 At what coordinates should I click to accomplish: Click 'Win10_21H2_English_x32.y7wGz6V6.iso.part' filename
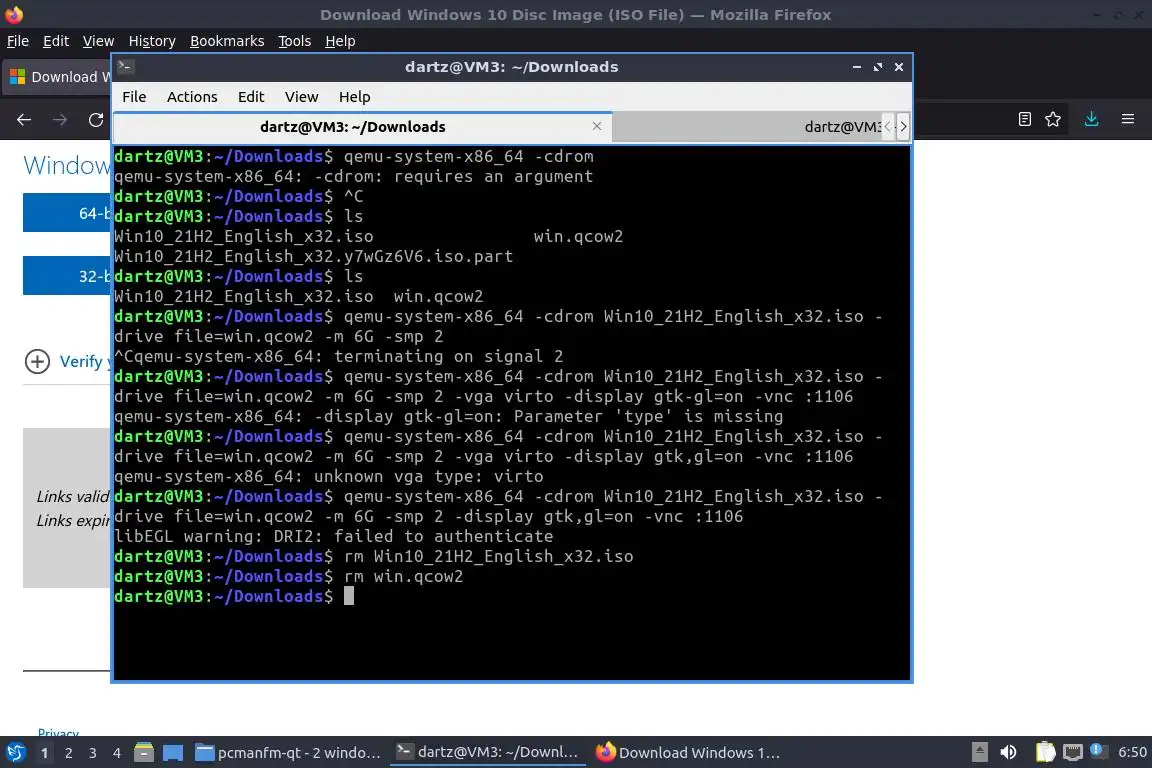click(314, 256)
